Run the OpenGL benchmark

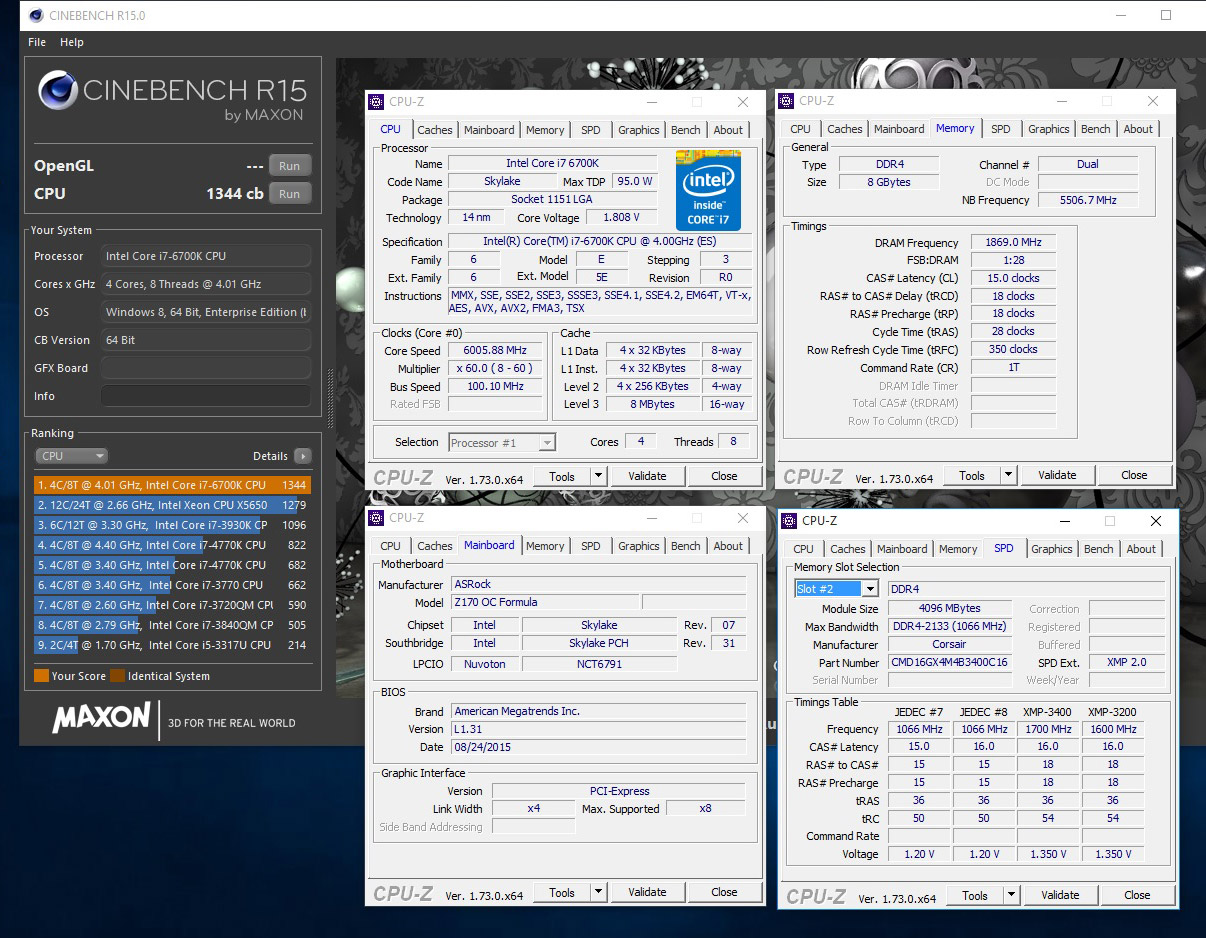point(289,166)
